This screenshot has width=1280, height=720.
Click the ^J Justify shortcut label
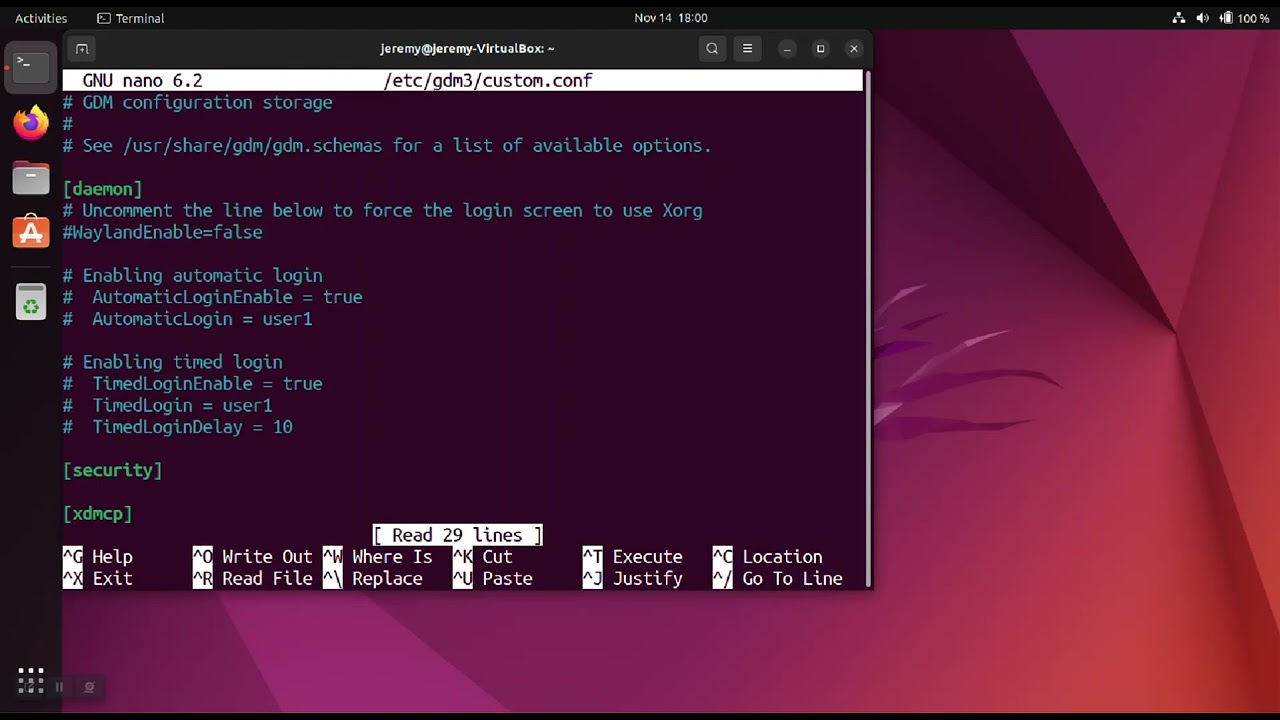(633, 579)
